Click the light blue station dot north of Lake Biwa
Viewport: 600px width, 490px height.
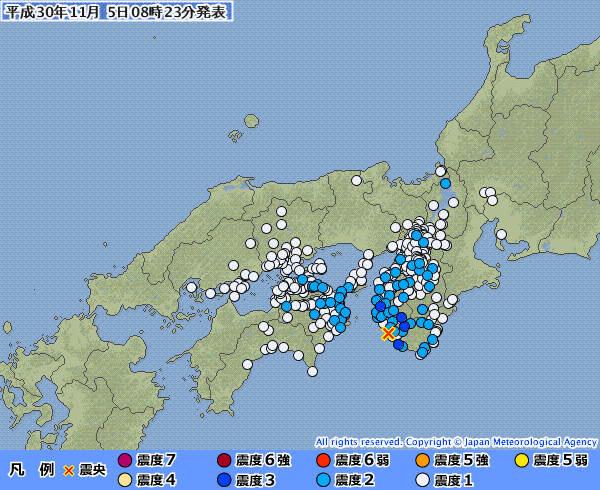click(445, 183)
